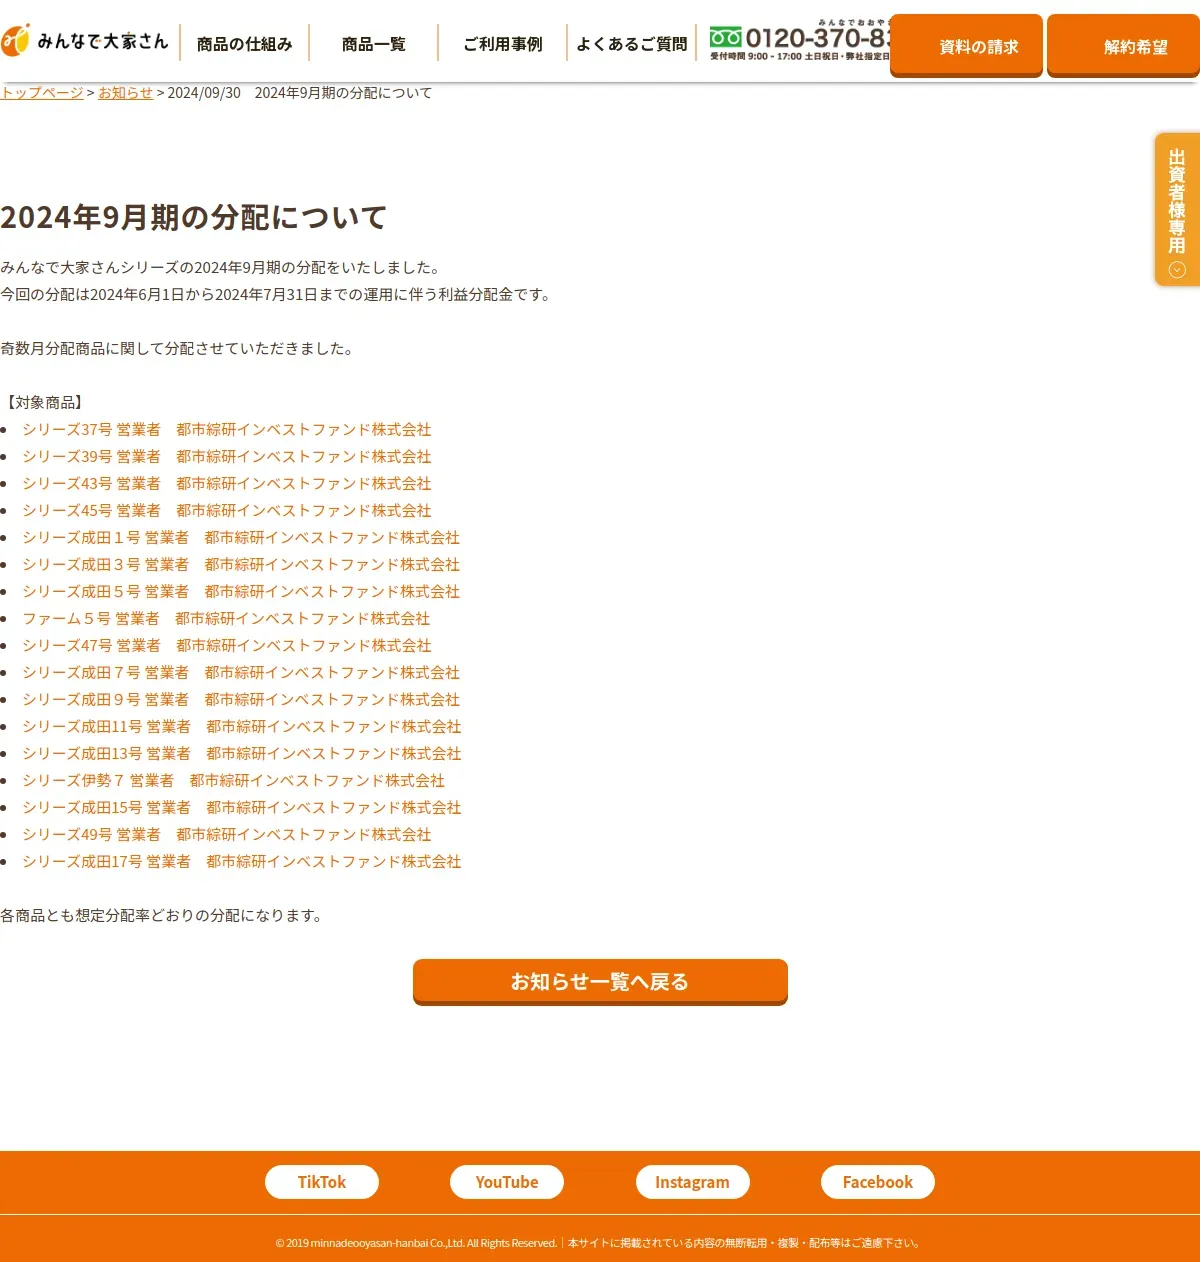
Task: Open the 商品の仕組み menu
Action: [x=245, y=44]
